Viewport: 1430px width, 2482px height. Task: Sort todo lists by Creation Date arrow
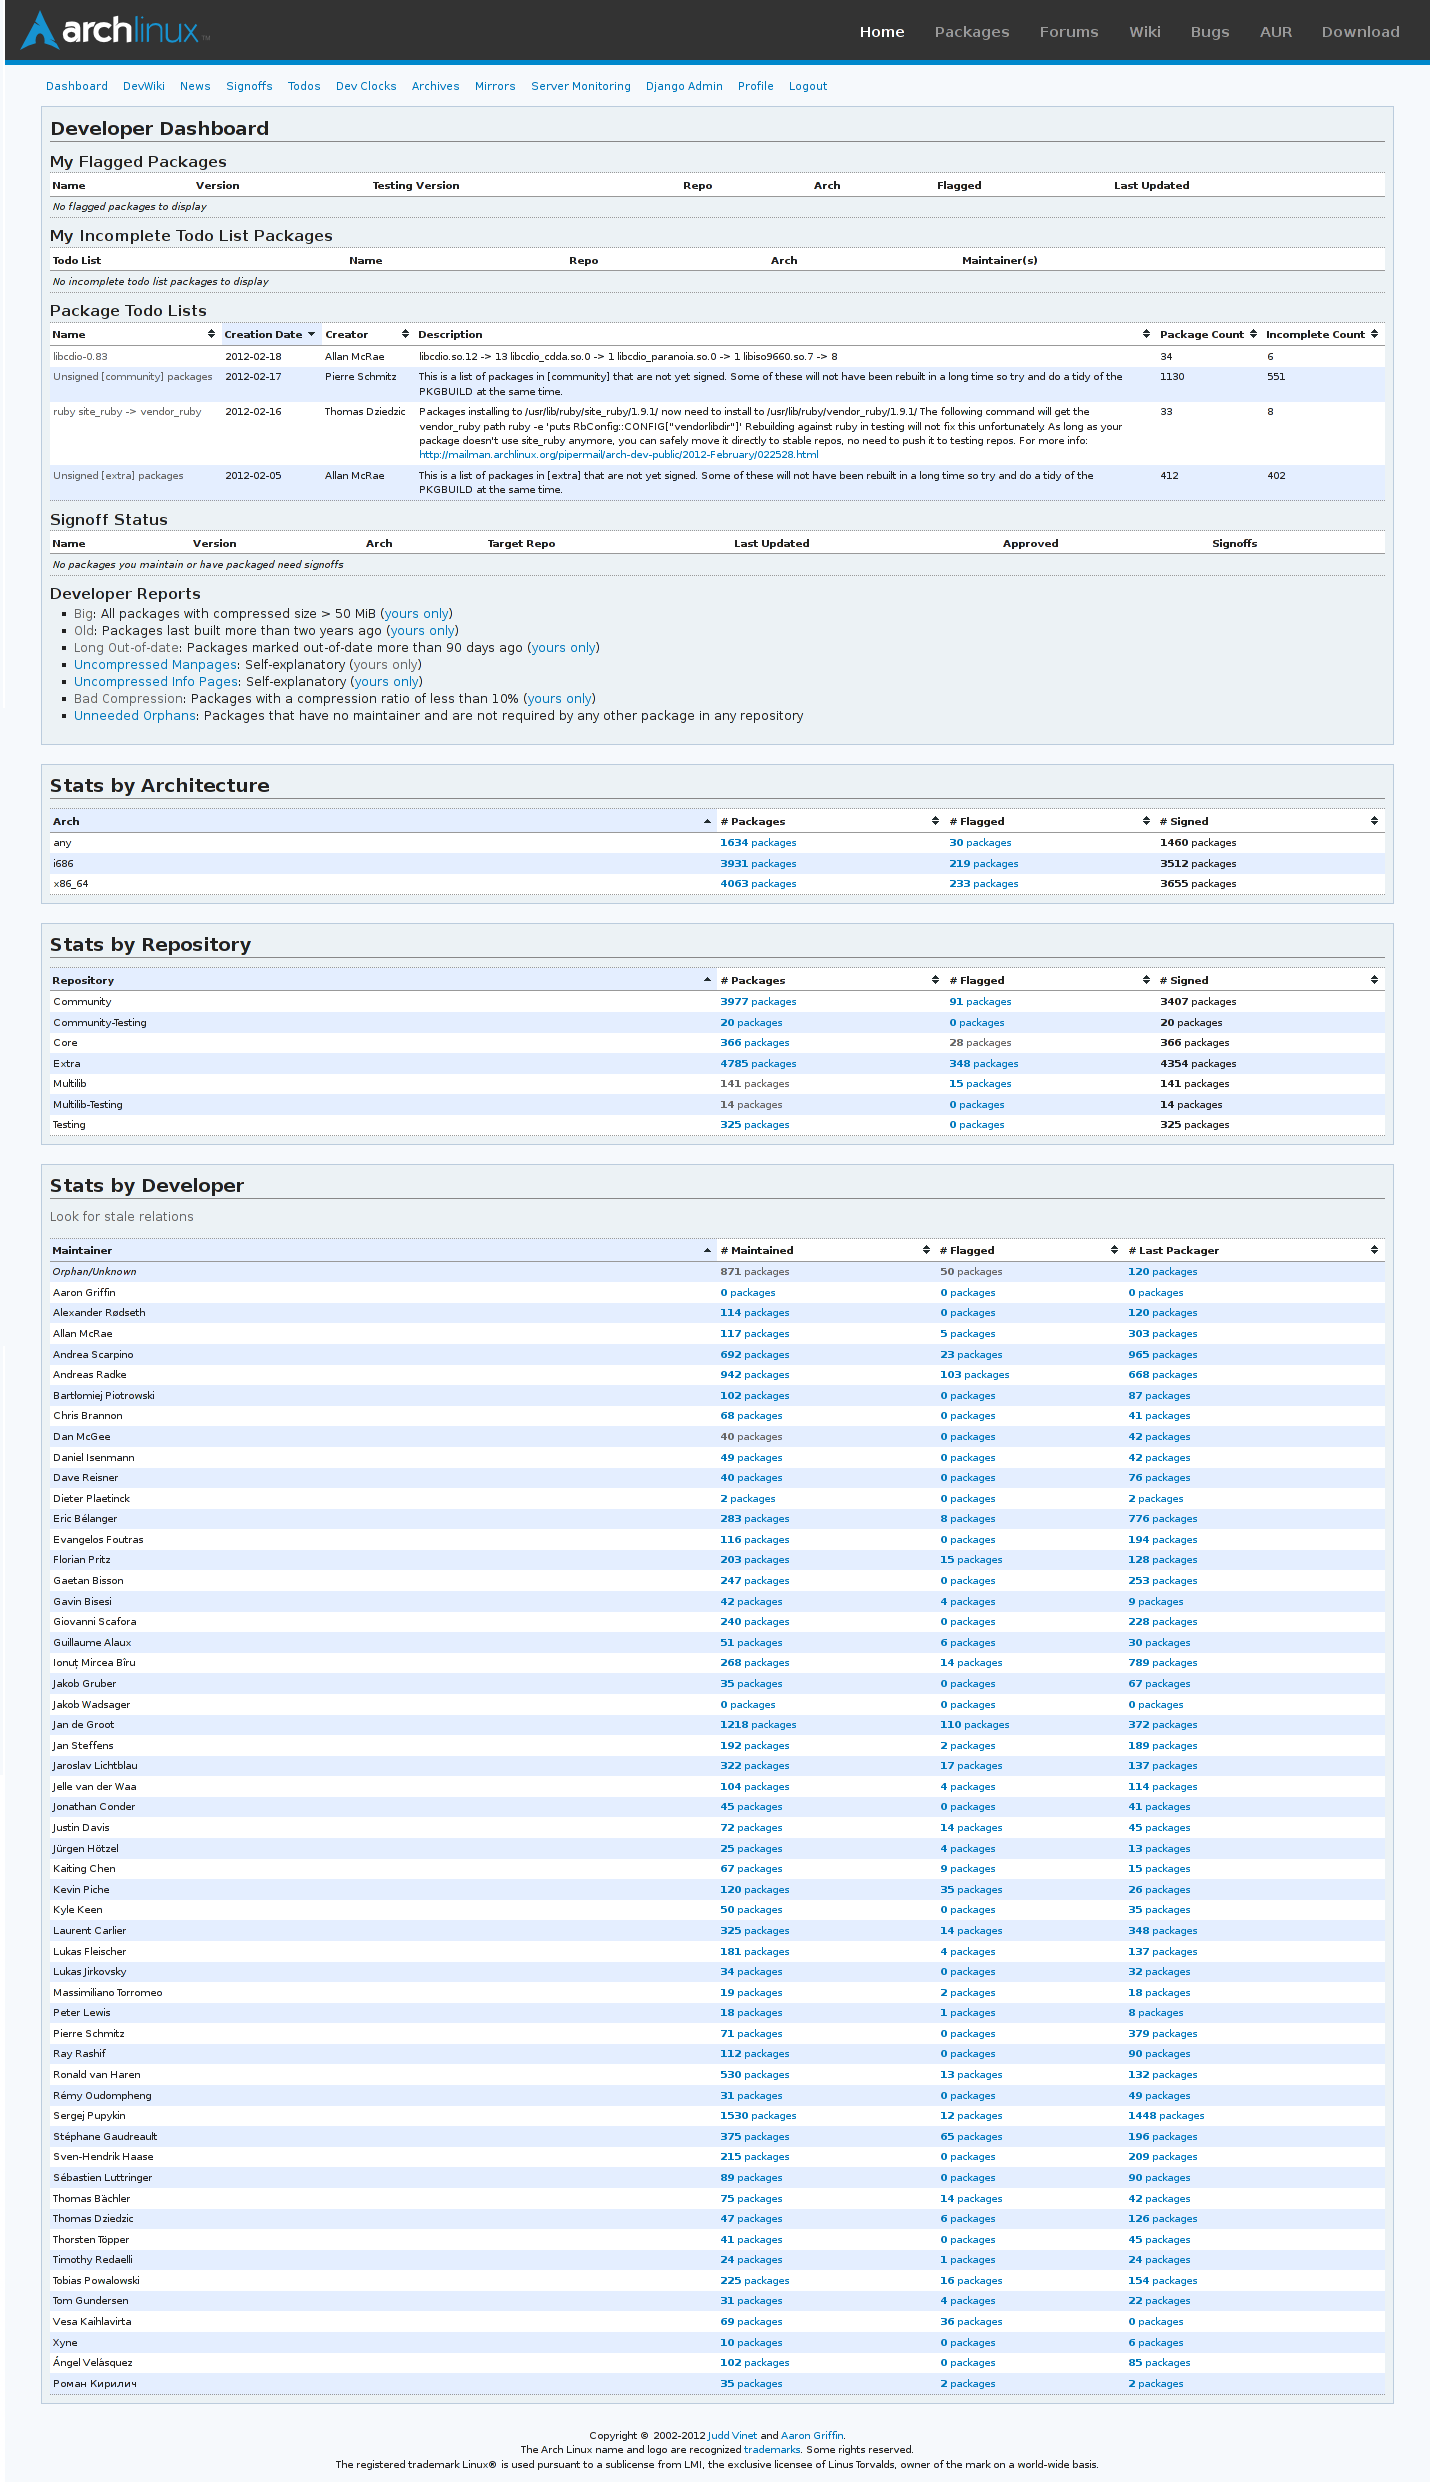coord(311,334)
